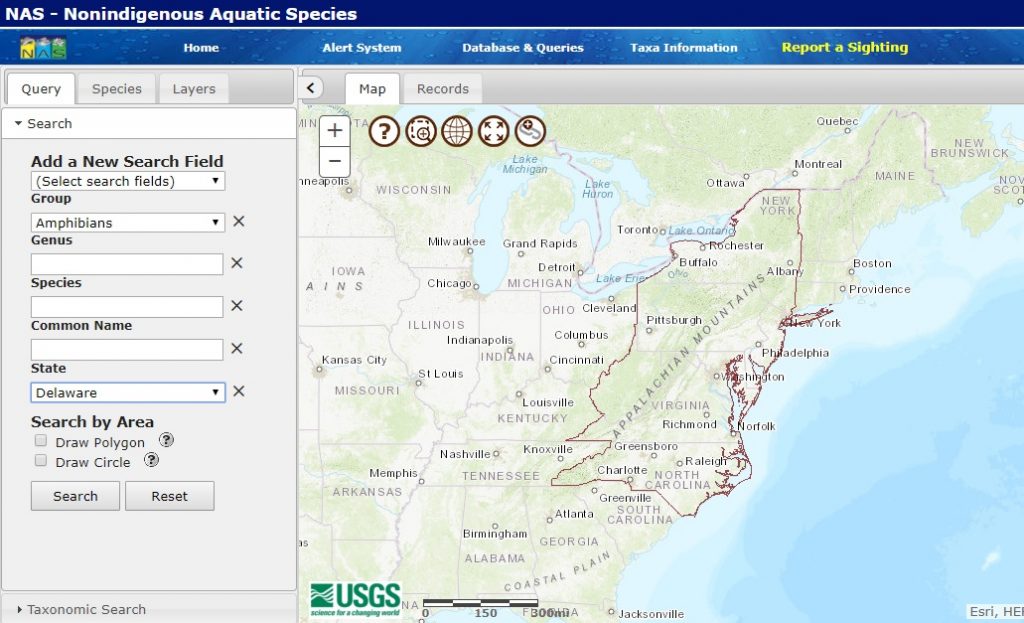Click the NAS logo icon in navigation bar
Viewport: 1024px width, 623px height.
click(x=41, y=46)
